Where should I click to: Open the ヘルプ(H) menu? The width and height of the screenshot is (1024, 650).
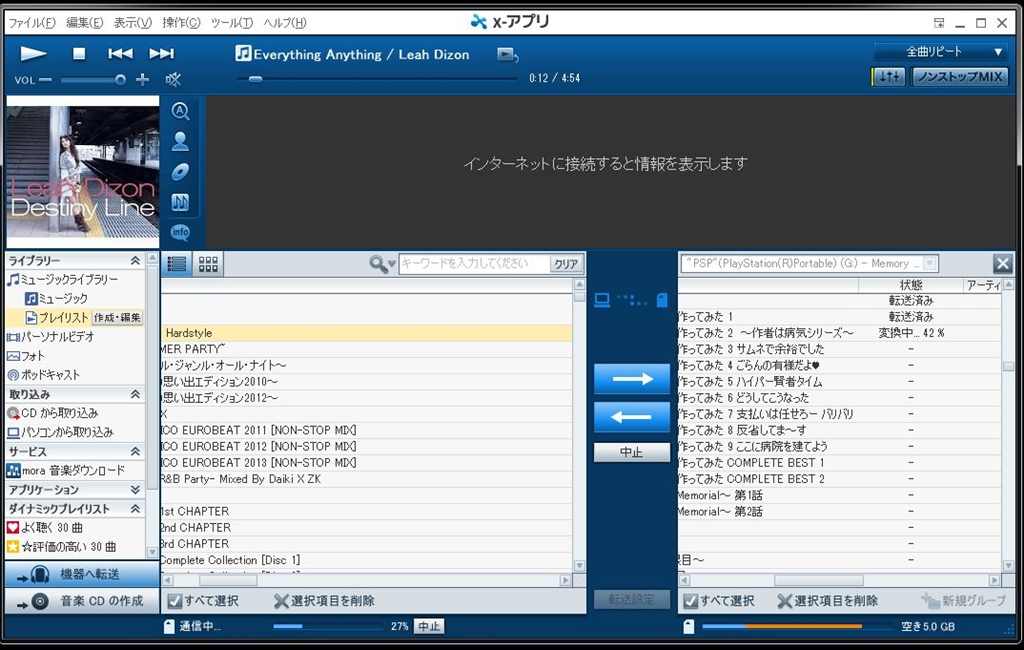[285, 23]
